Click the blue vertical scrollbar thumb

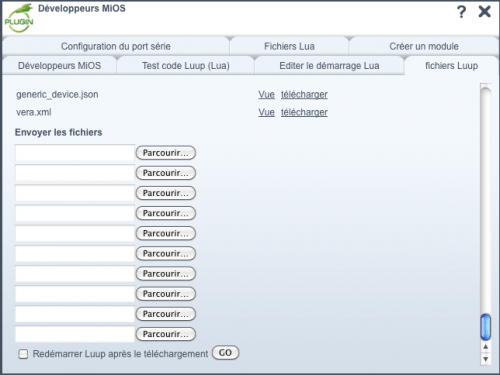click(486, 327)
